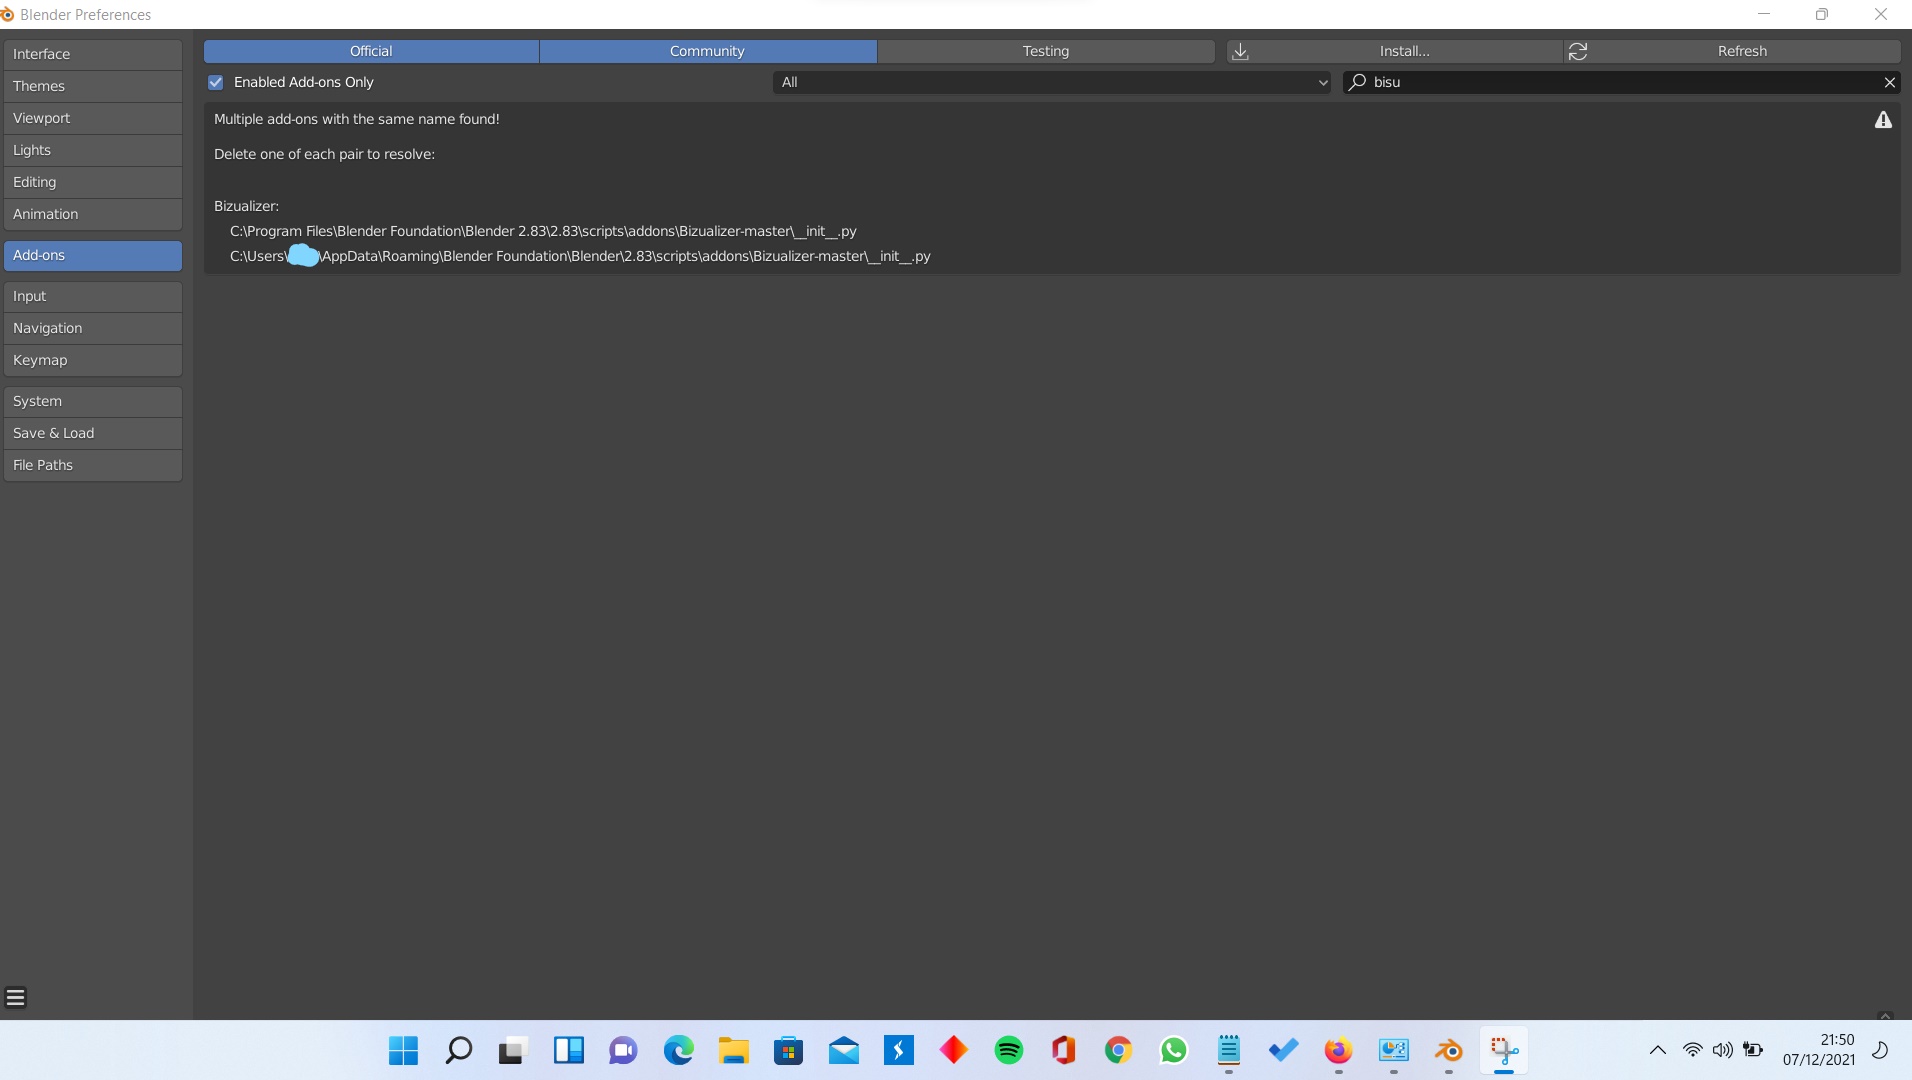Open Spotify from the taskbar
The image size is (1912, 1080).
1008,1050
